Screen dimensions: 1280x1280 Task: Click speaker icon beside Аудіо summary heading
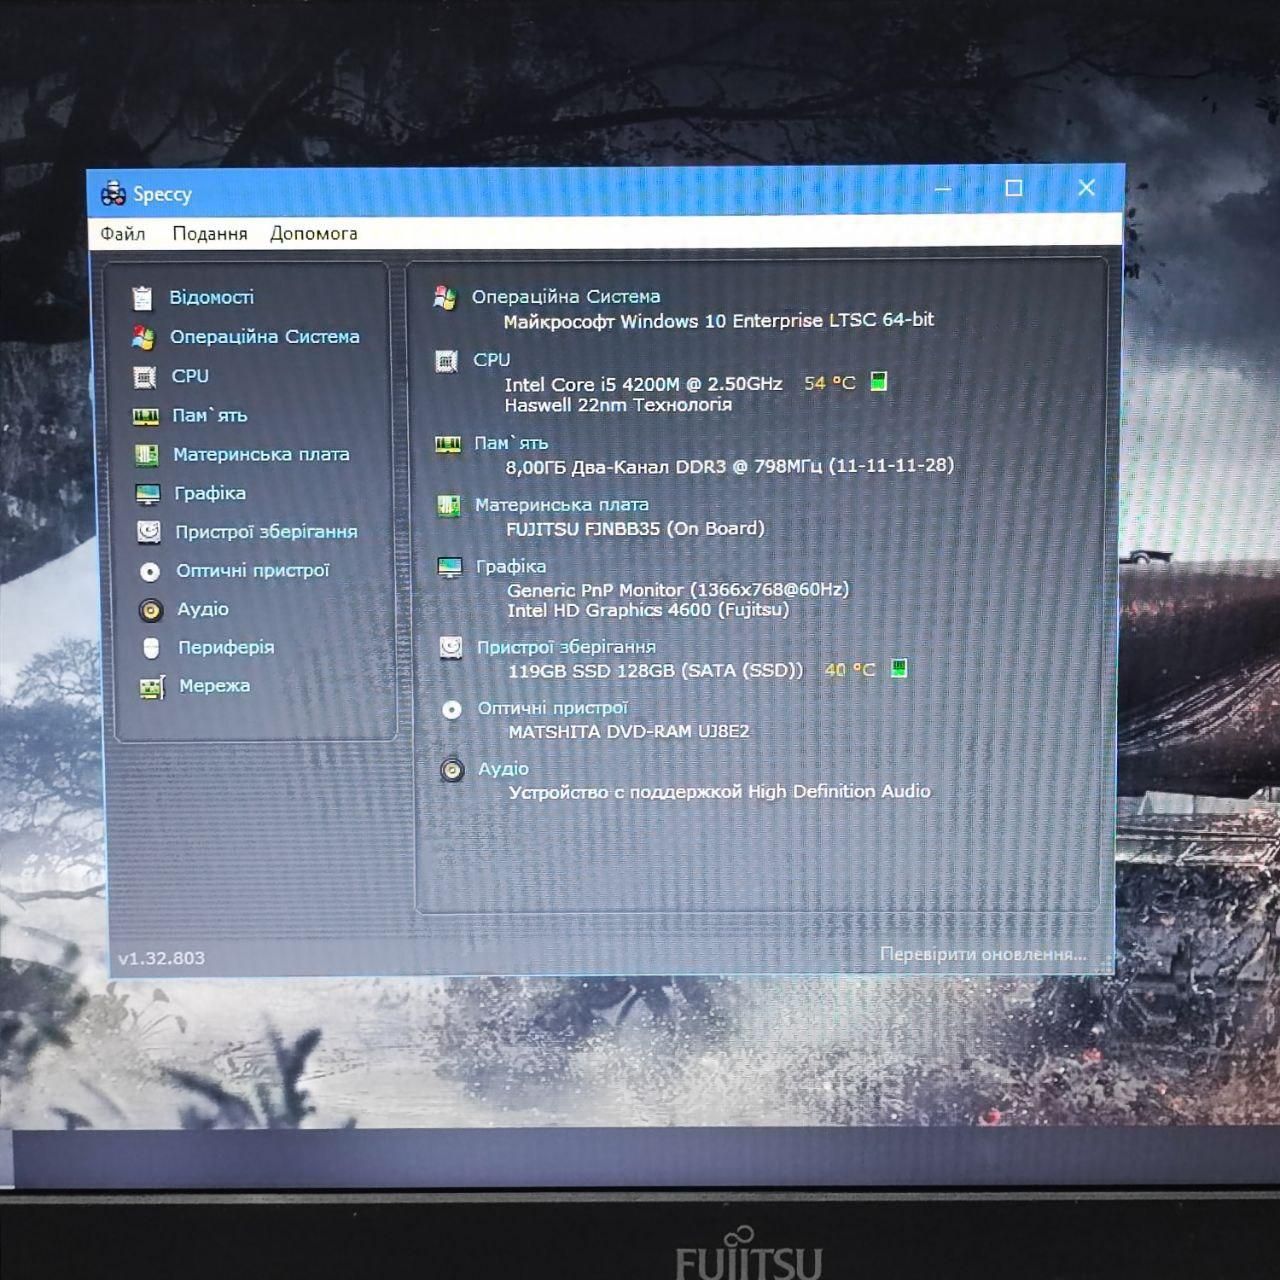tap(453, 770)
